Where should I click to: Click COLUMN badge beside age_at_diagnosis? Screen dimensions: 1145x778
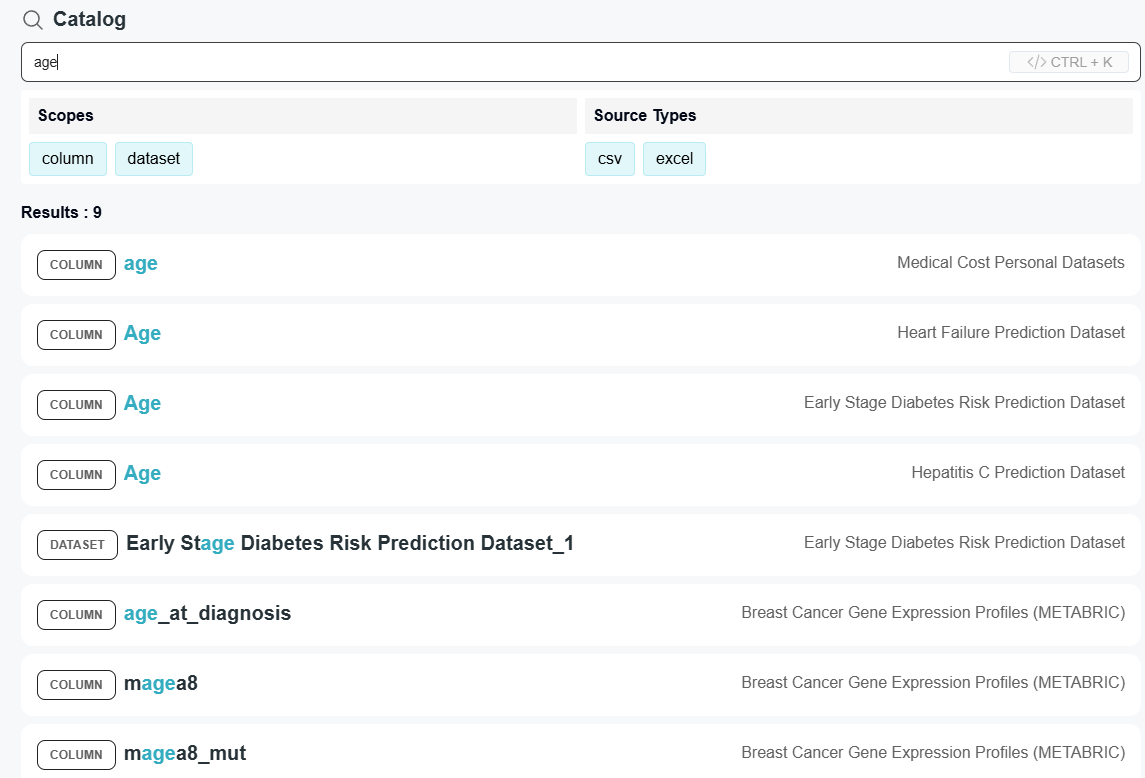(x=76, y=615)
